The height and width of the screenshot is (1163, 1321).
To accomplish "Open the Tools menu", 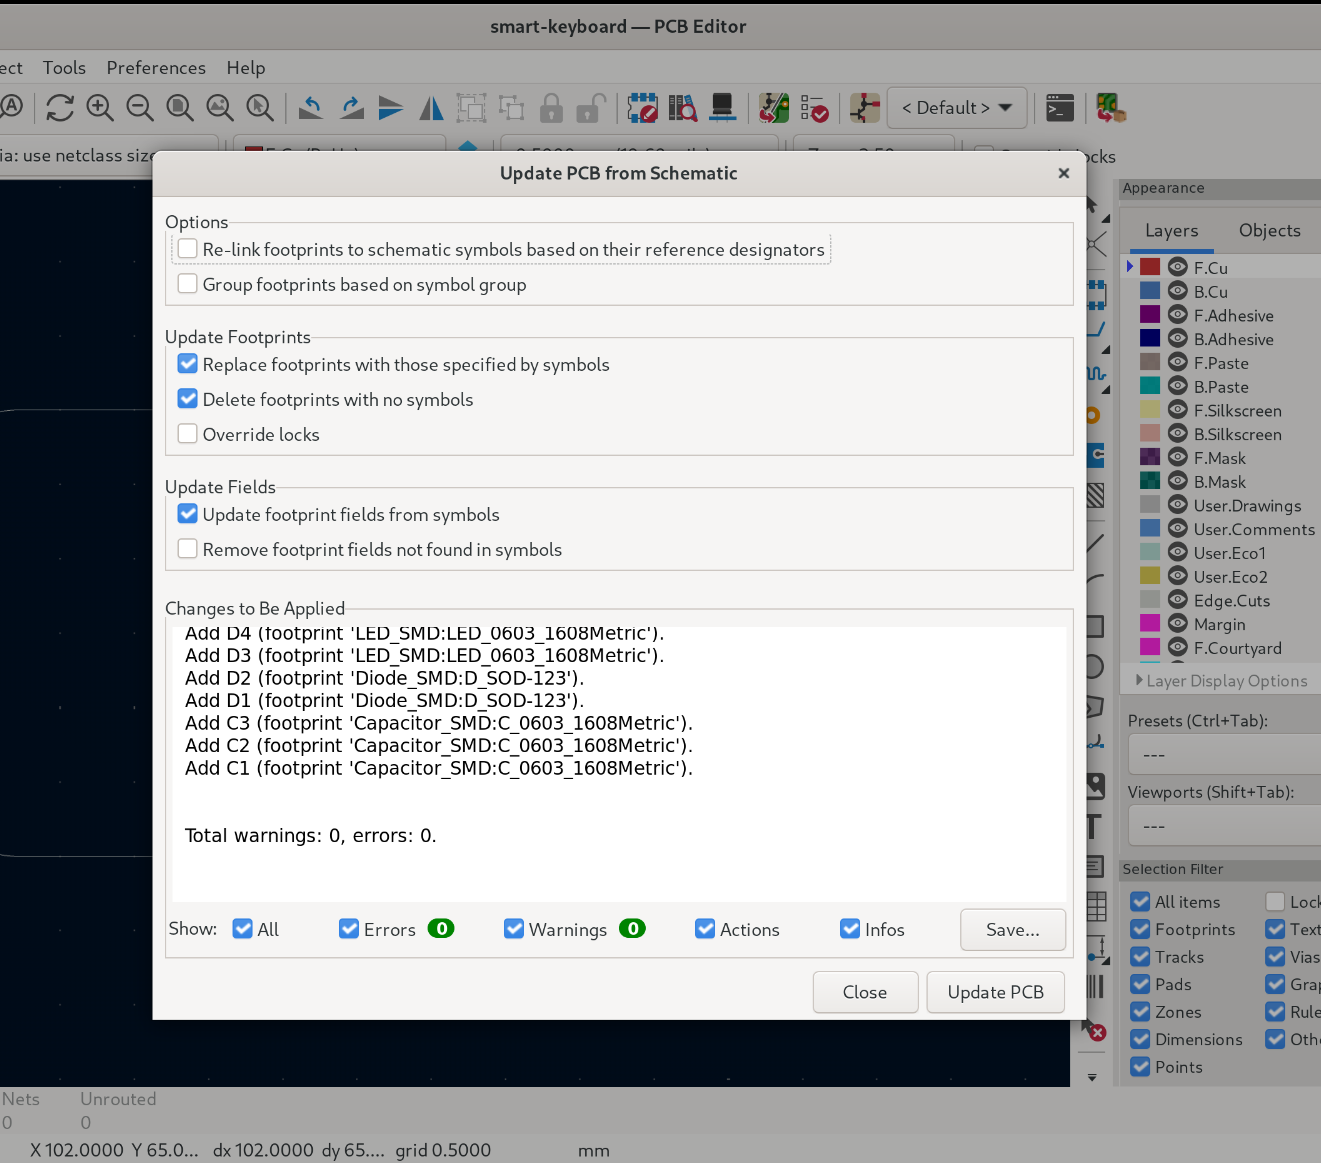I will point(64,67).
